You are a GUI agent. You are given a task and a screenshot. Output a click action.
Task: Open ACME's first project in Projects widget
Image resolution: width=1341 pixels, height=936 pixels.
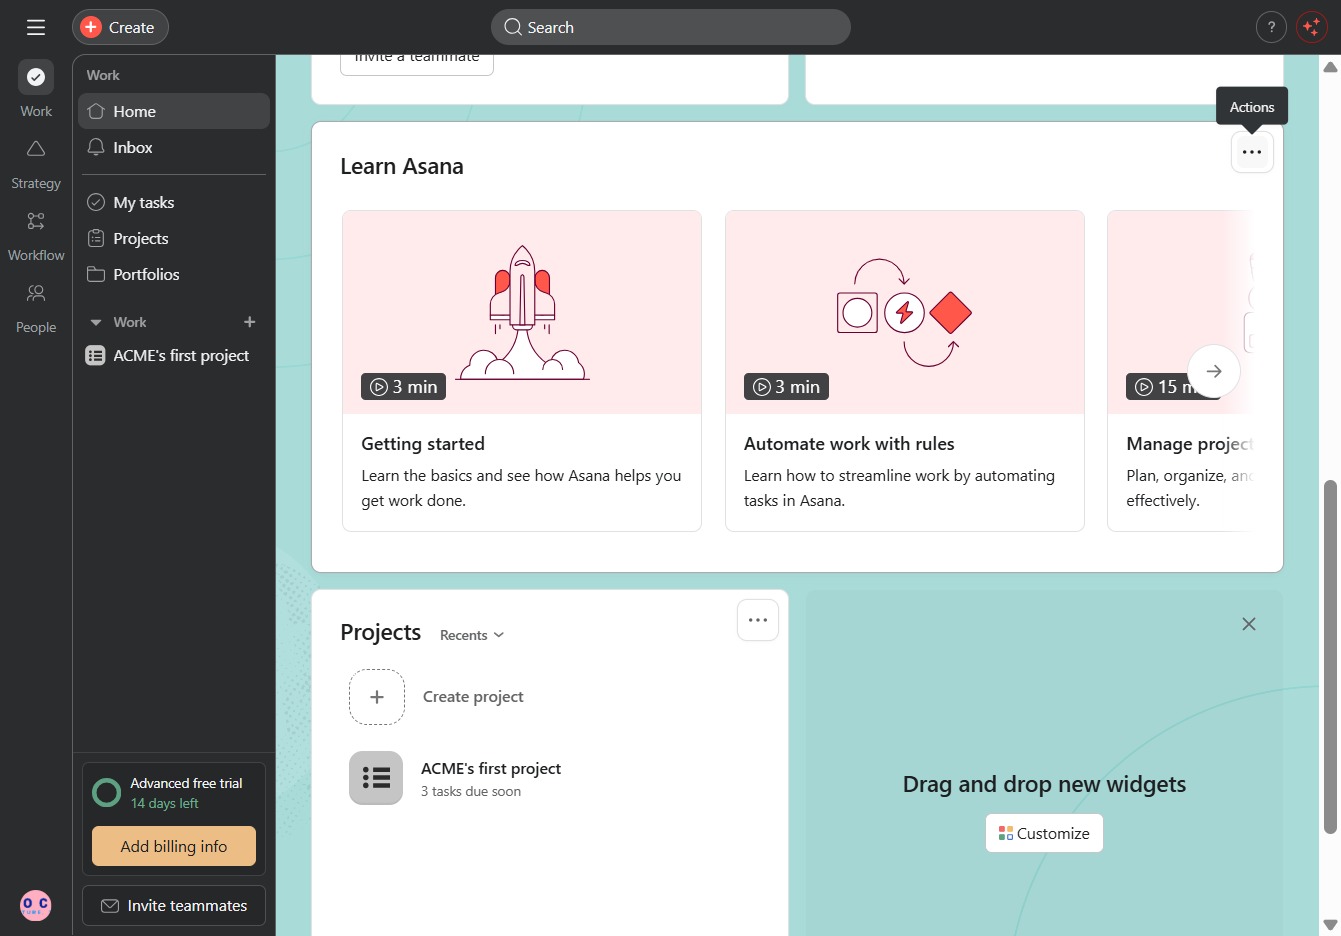pyautogui.click(x=491, y=768)
